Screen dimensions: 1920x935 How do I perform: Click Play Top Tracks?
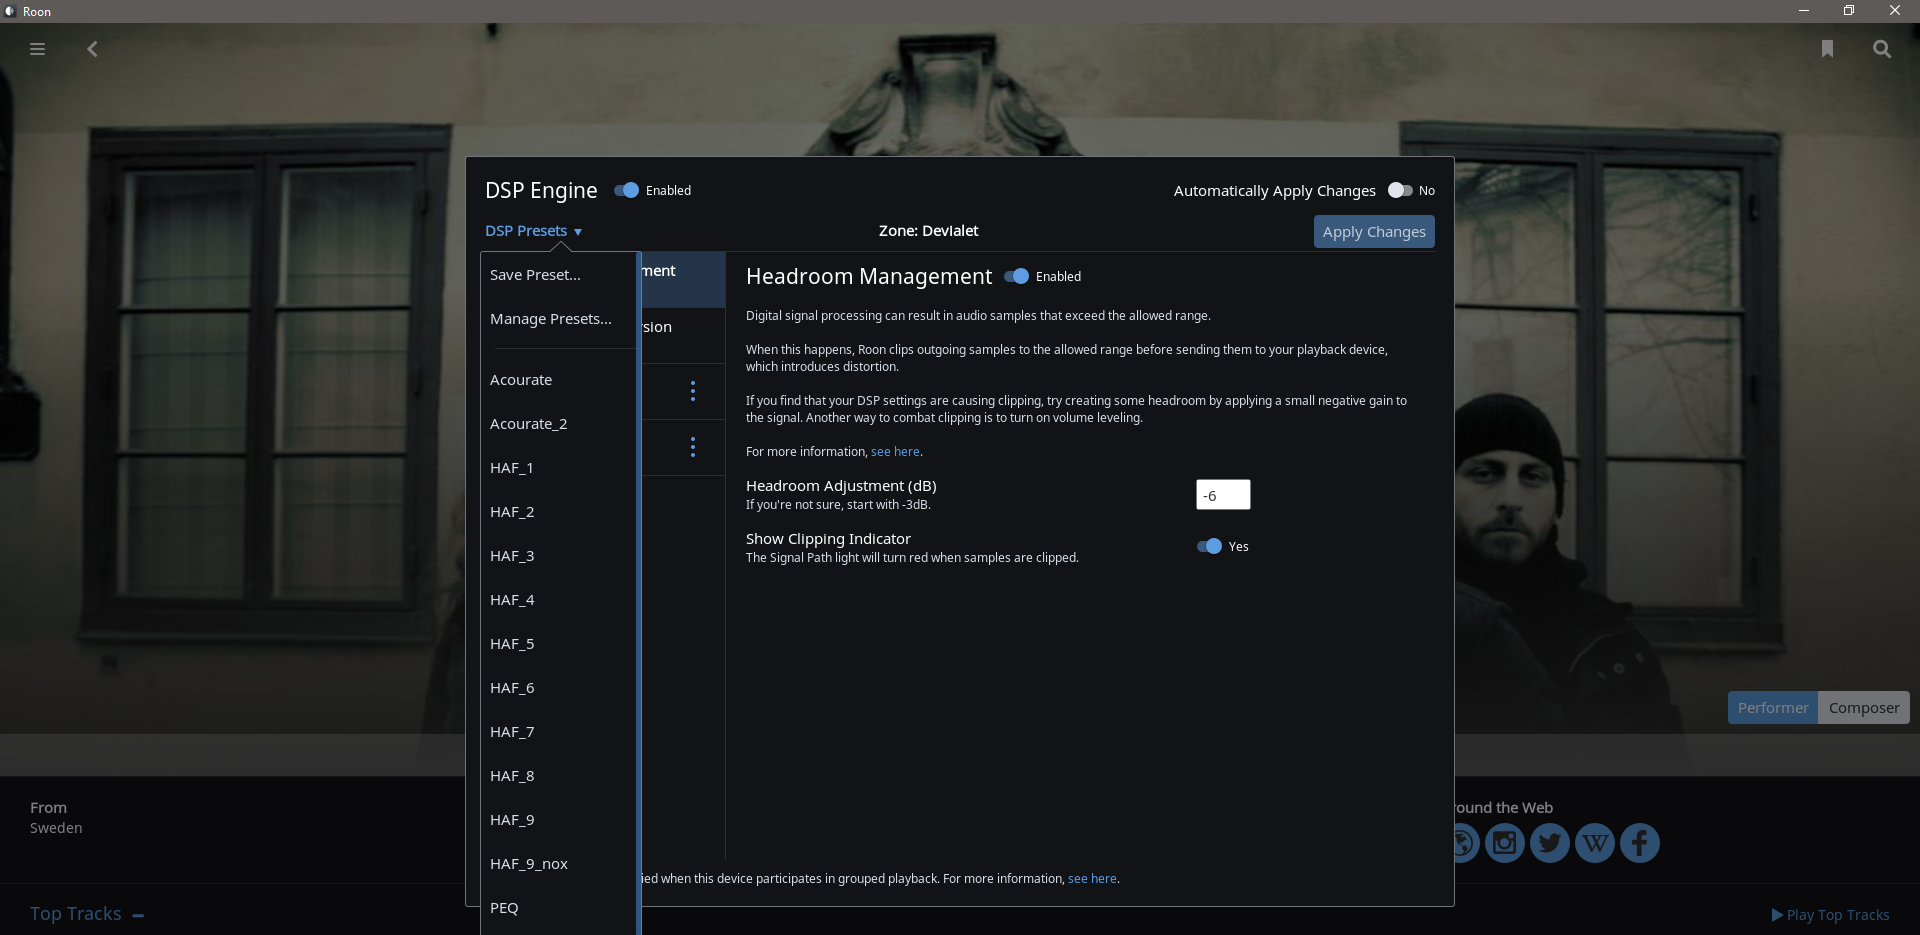pyautogui.click(x=1830, y=915)
